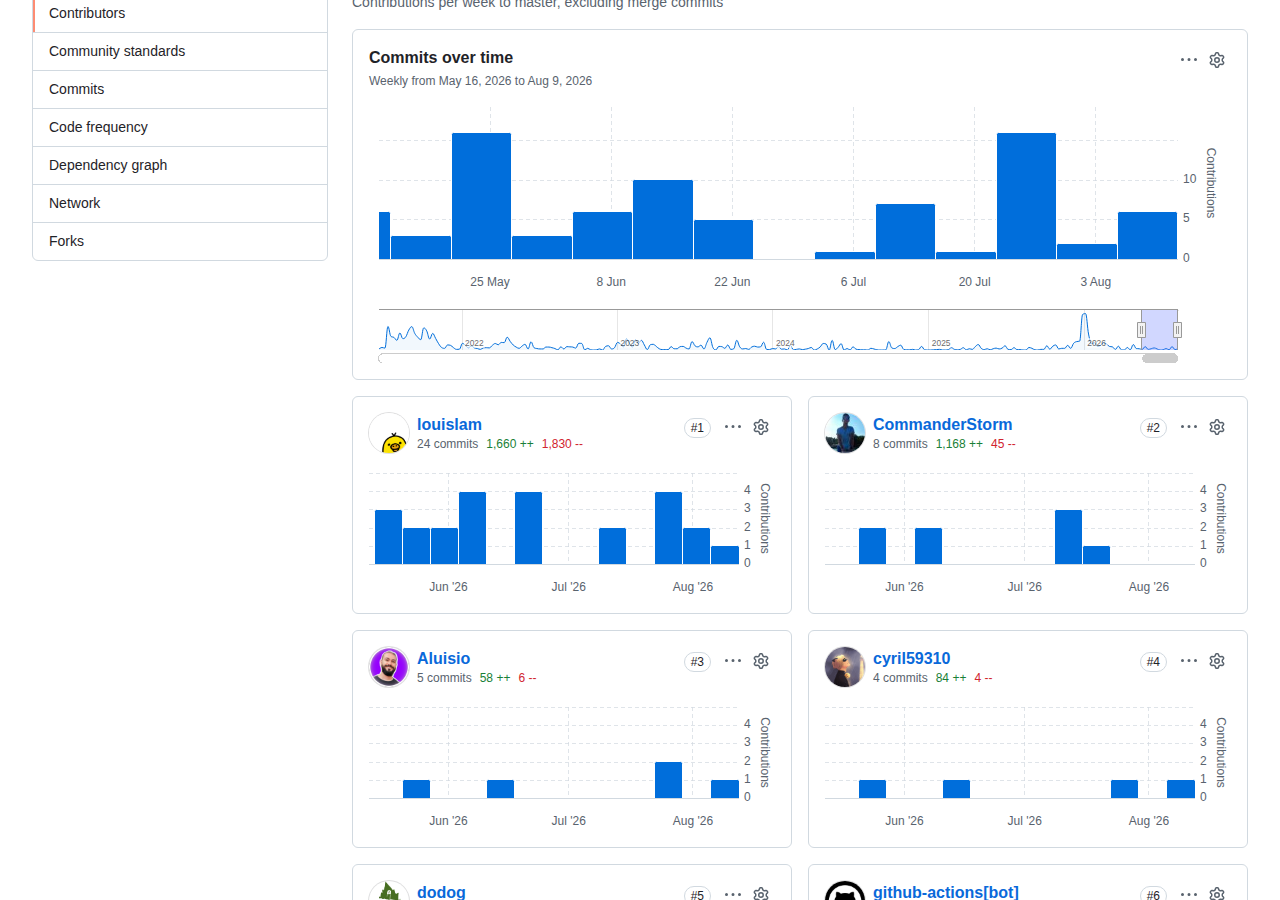
Task: Click the settings gear on louislam's card
Action: coord(761,427)
